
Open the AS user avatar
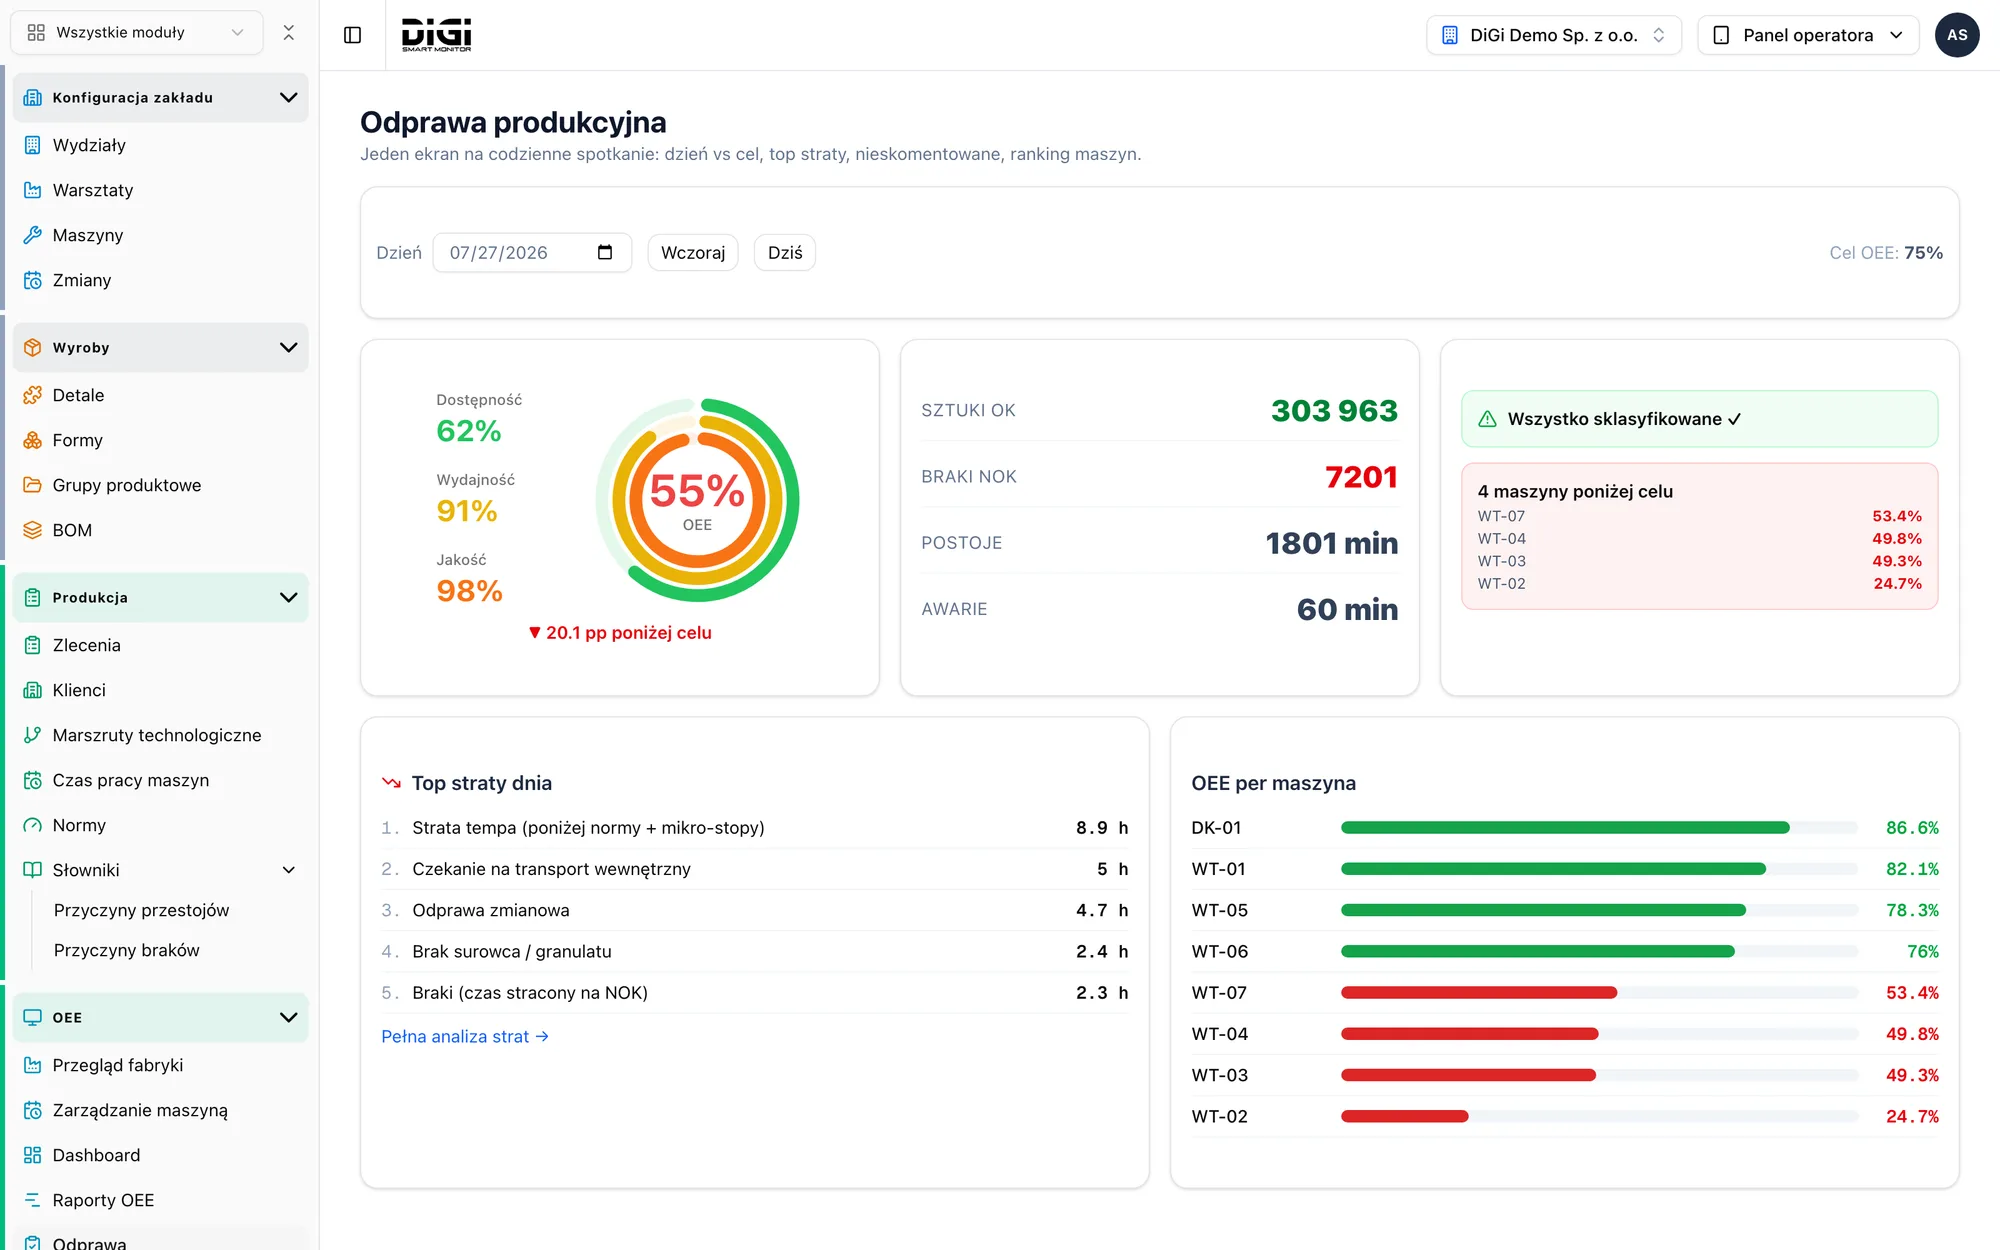point(1957,35)
